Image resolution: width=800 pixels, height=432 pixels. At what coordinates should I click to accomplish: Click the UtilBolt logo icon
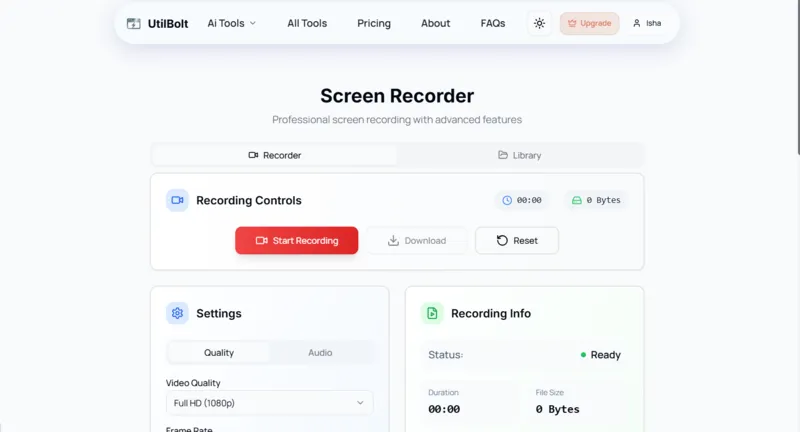(134, 23)
